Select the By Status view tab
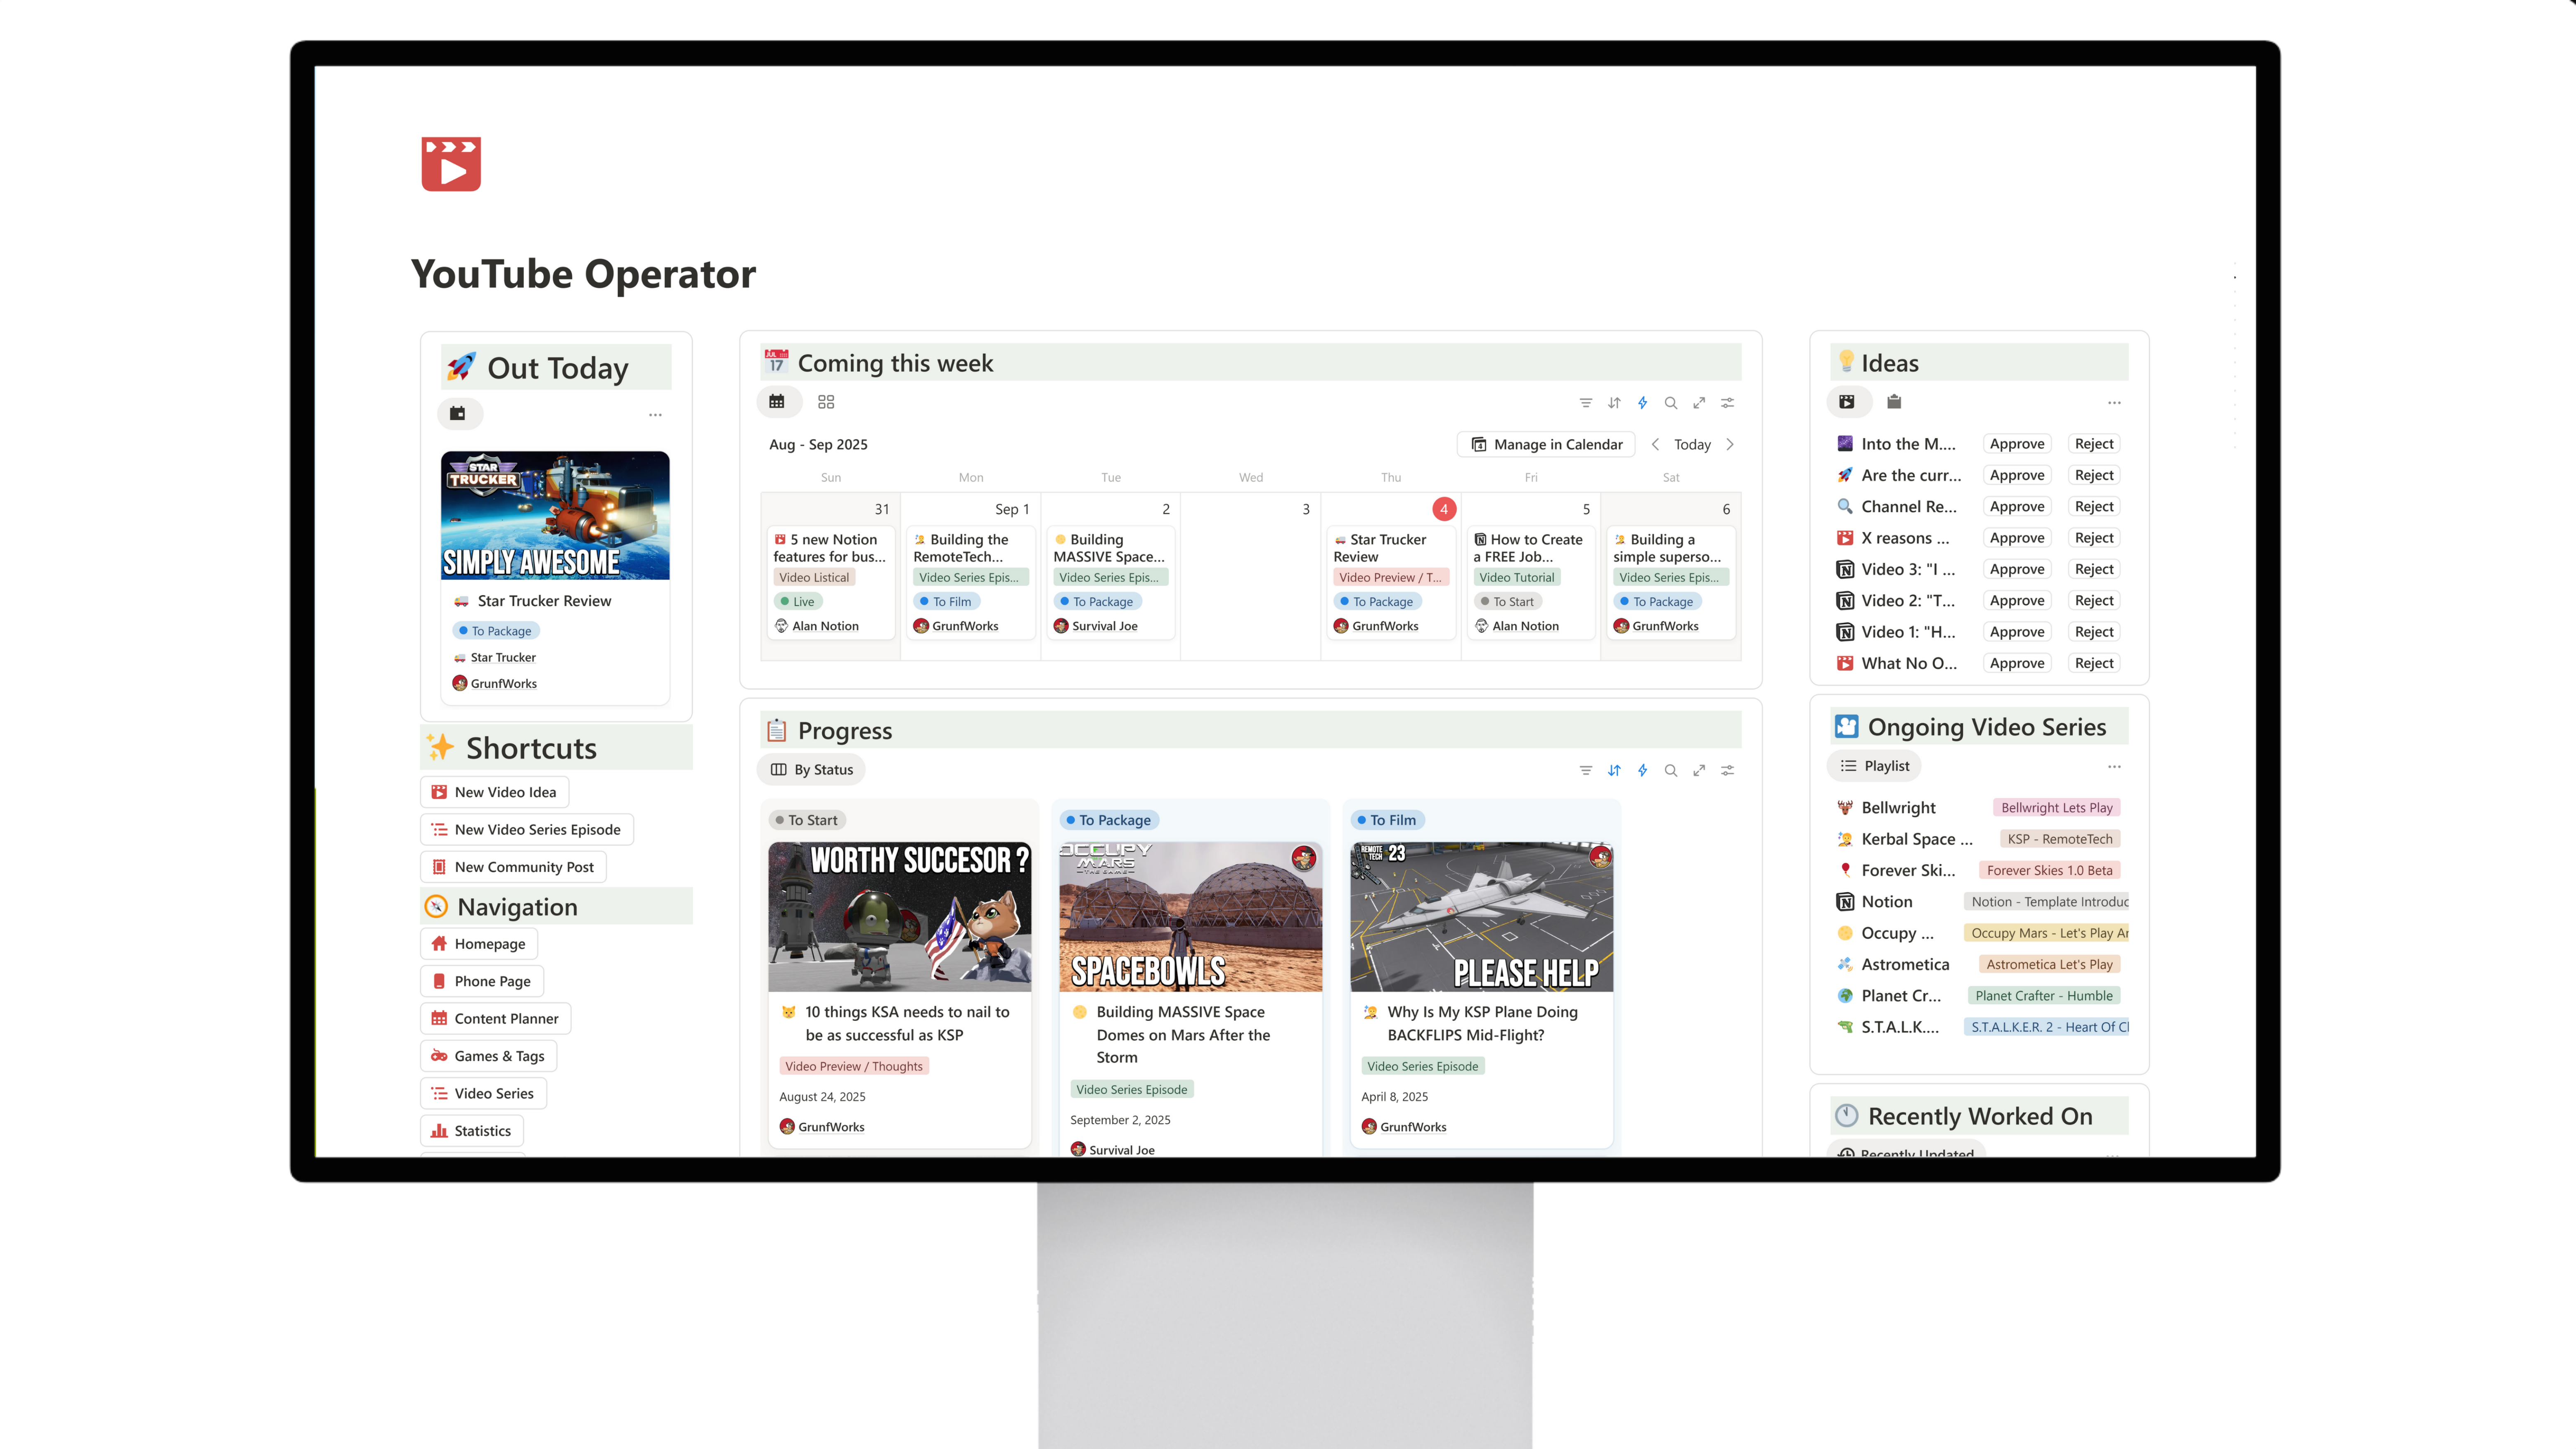 coord(812,769)
